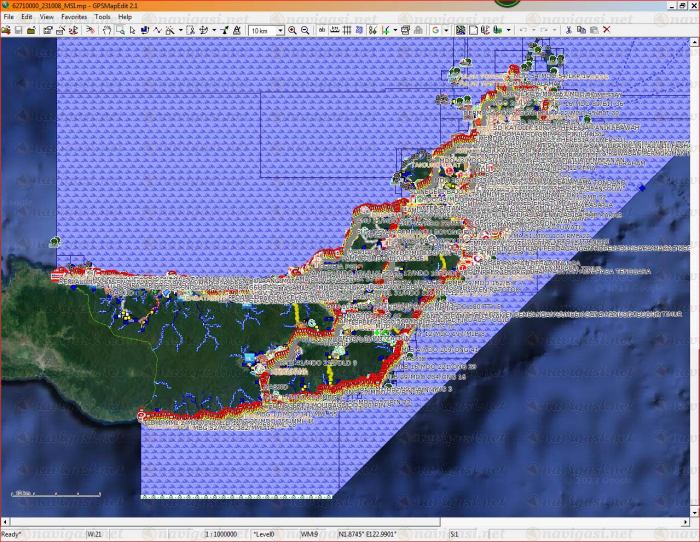700x542 pixels.
Task: Open the View menu
Action: tap(46, 17)
